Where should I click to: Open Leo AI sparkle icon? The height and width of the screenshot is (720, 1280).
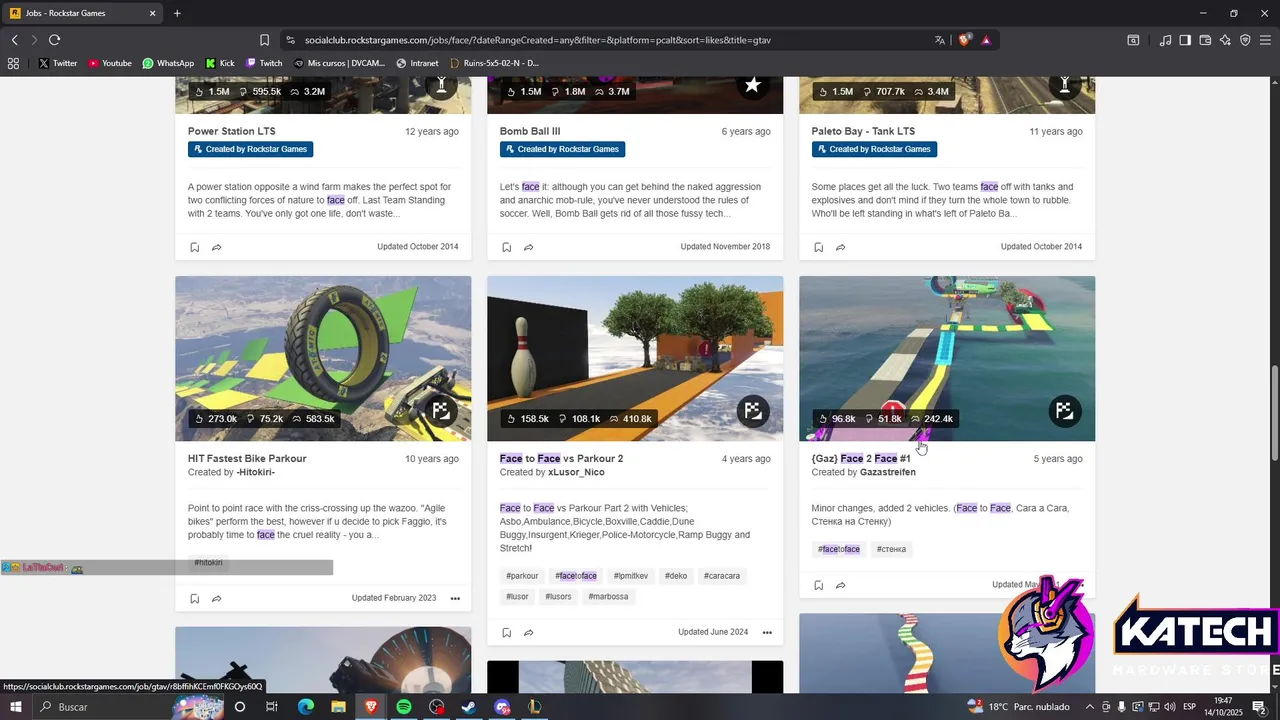pyautogui.click(x=1225, y=40)
